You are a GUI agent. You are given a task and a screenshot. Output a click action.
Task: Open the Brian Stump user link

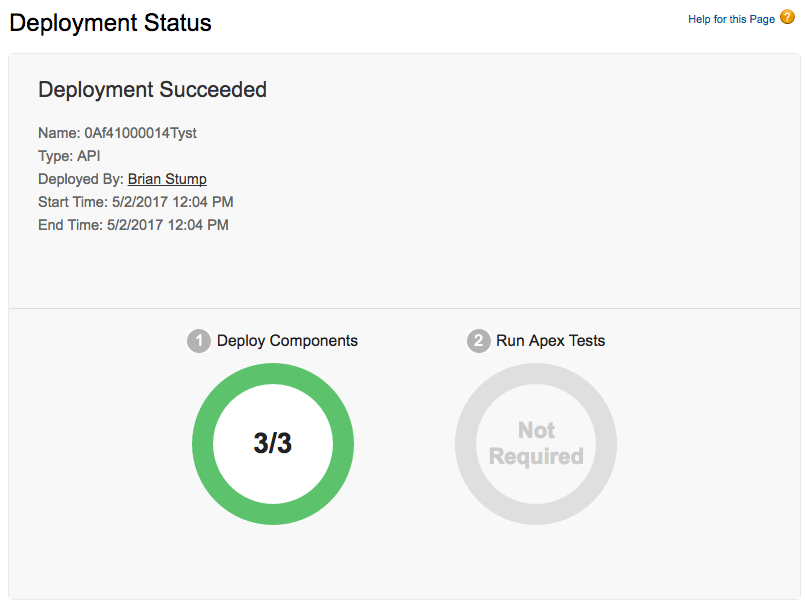tap(167, 178)
